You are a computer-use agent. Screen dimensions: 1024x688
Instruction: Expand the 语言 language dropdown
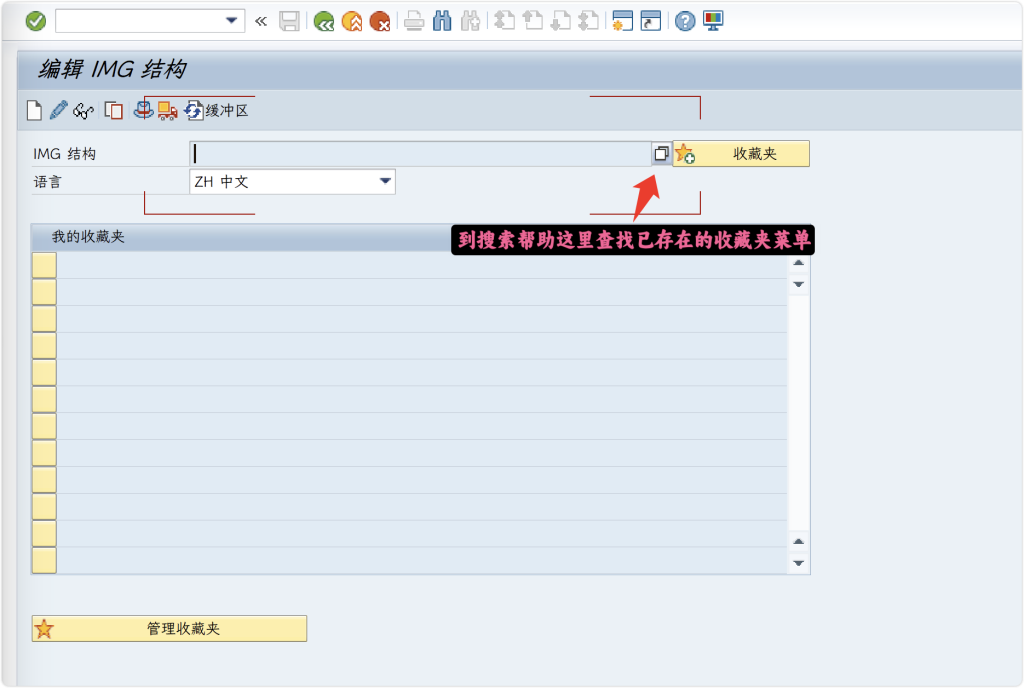coord(385,181)
